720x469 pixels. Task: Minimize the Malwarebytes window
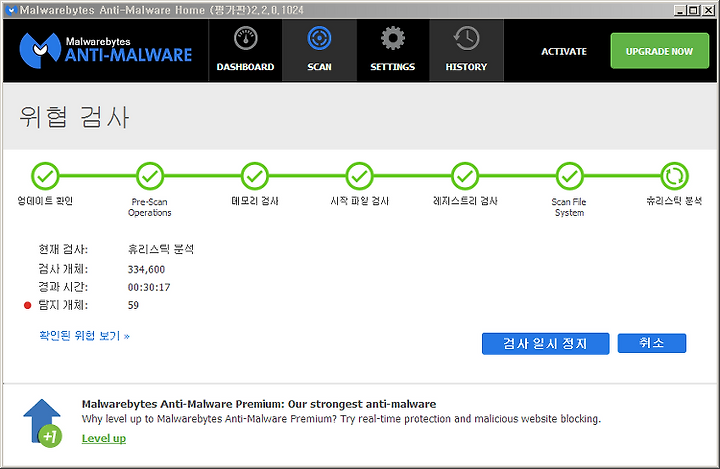tap(681, 10)
